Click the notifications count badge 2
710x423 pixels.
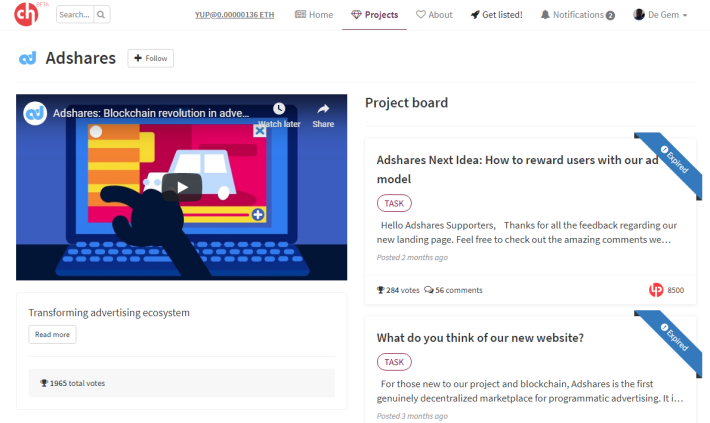click(x=610, y=15)
